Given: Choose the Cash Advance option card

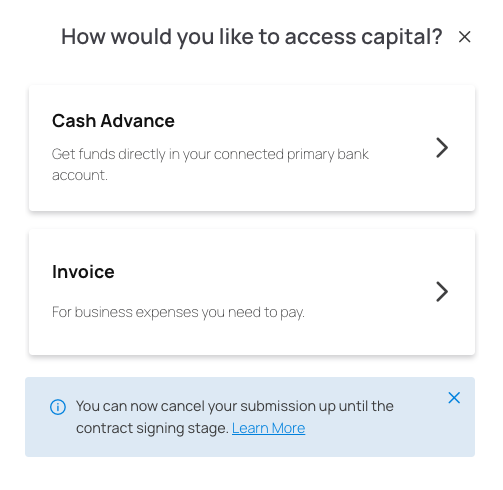Looking at the screenshot, I should [252, 148].
